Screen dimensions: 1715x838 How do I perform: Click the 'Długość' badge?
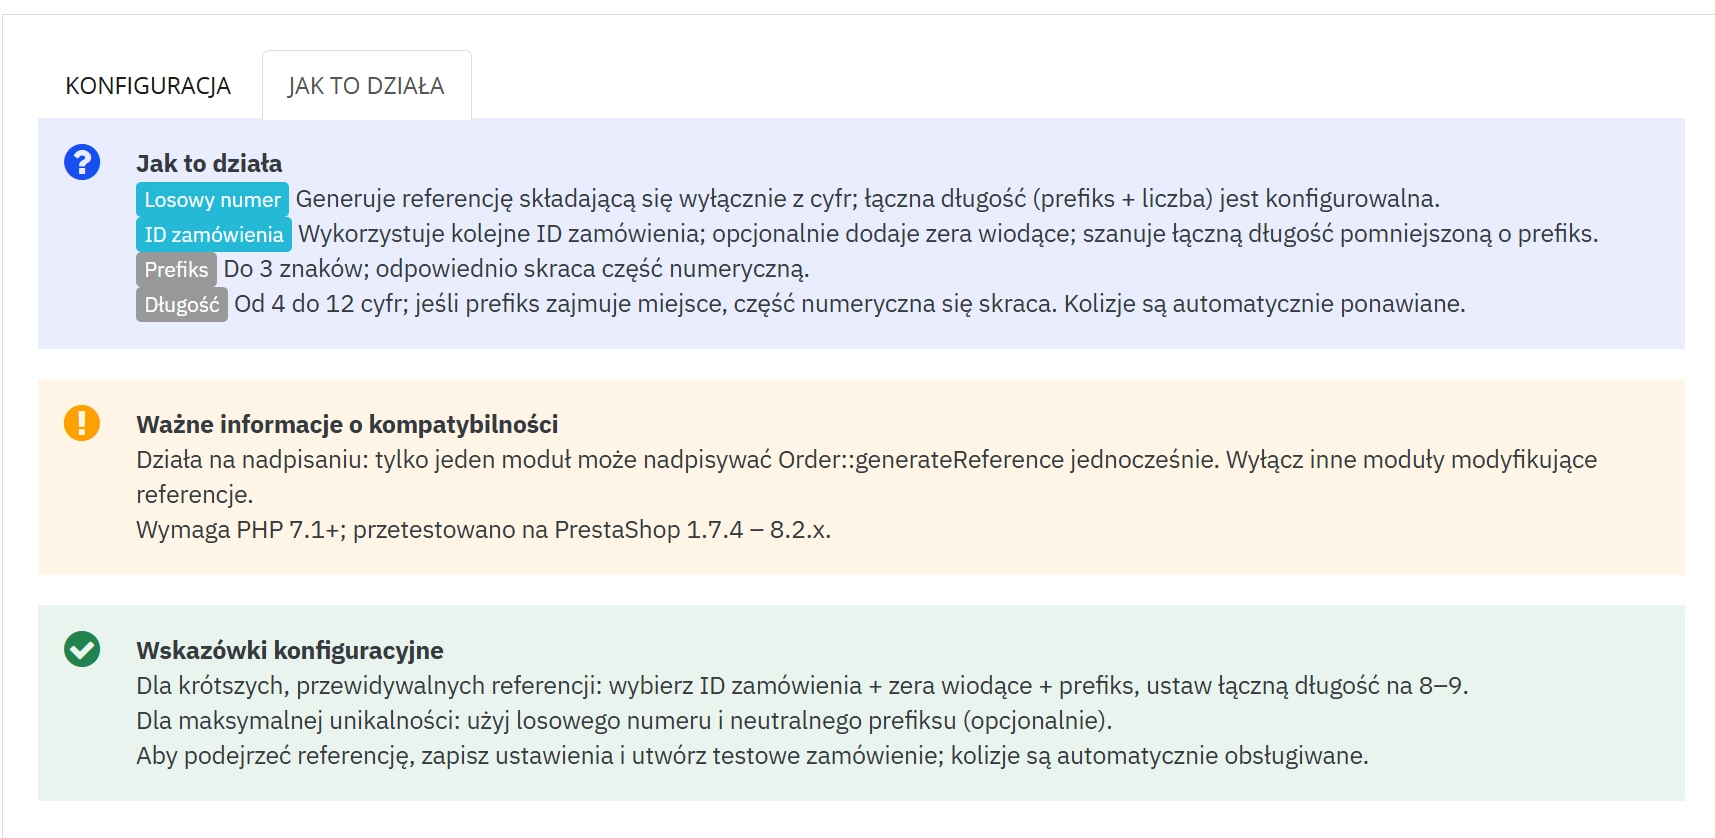tap(181, 305)
